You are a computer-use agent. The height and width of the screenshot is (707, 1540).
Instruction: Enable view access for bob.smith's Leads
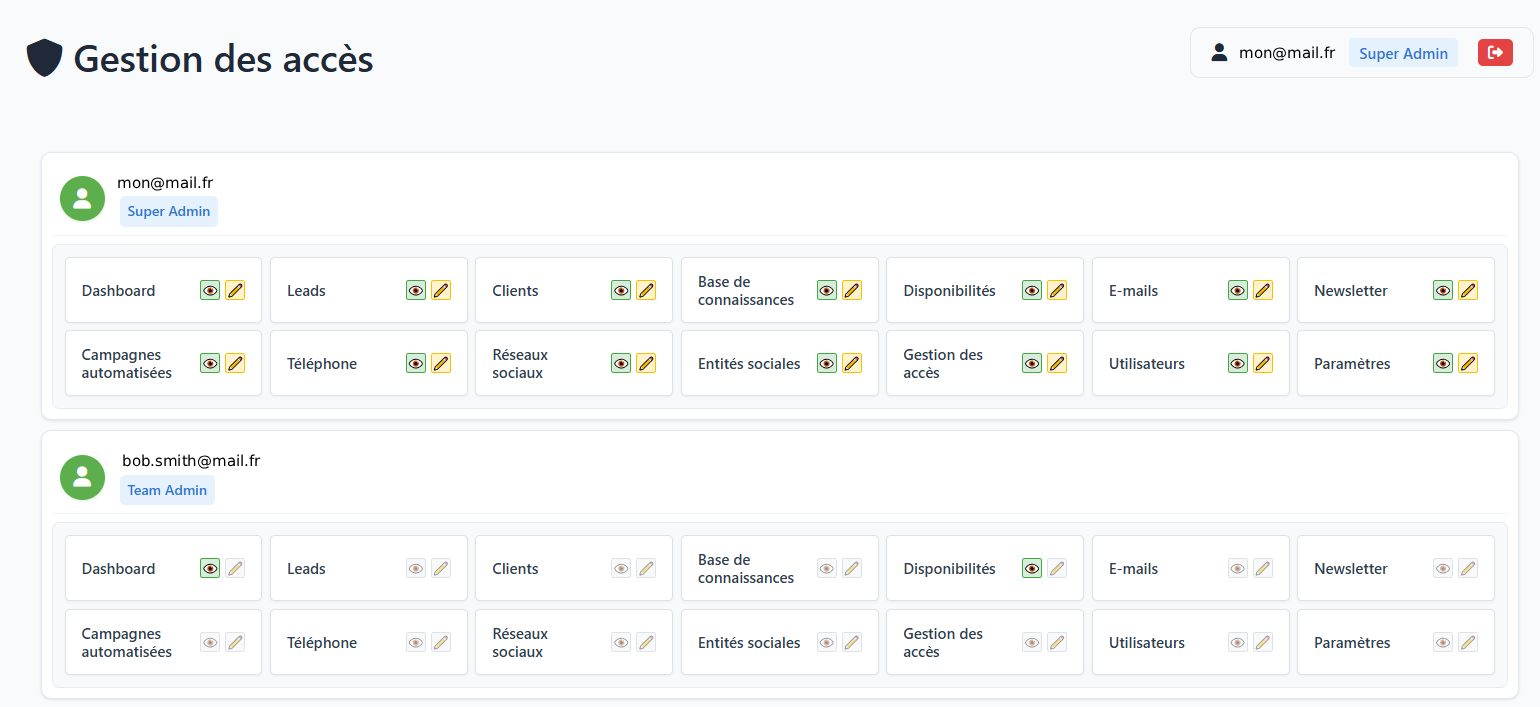pyautogui.click(x=416, y=568)
